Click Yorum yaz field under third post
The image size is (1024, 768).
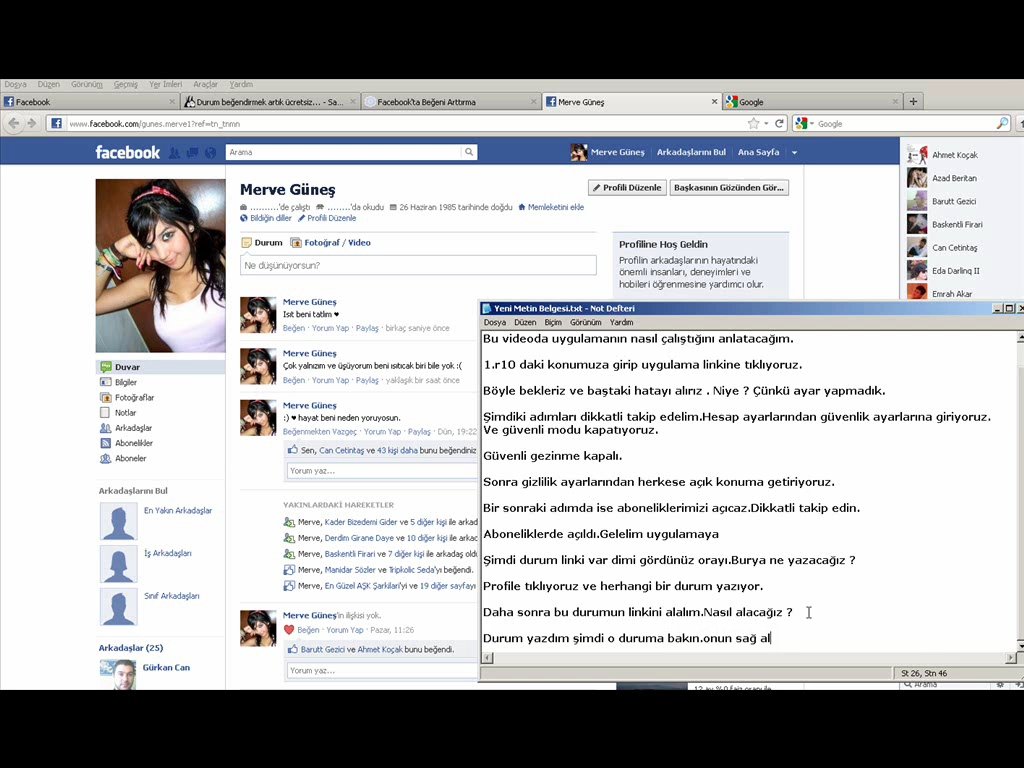pyautogui.click(x=383, y=470)
